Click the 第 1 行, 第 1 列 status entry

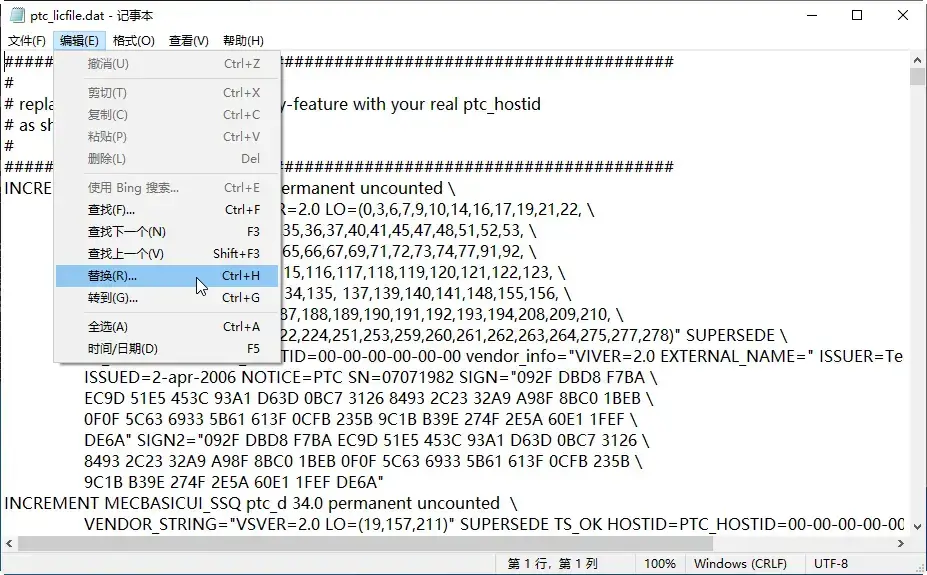pos(552,564)
